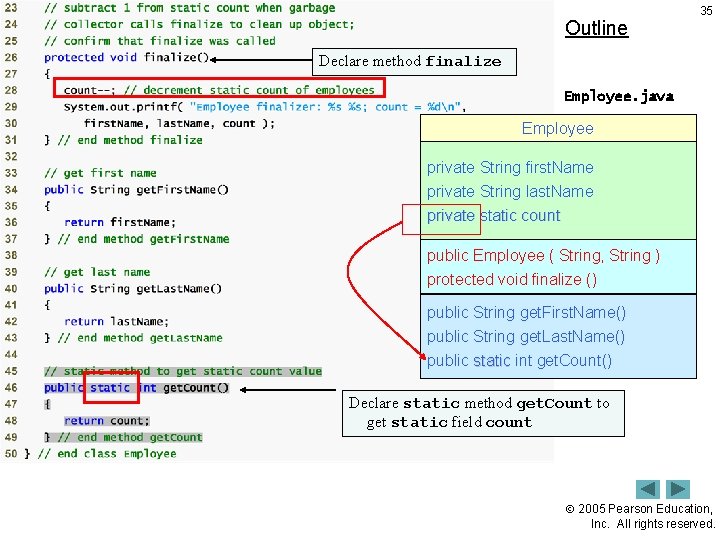Go to the previous slide arrow
The height and width of the screenshot is (540, 720).
click(647, 489)
